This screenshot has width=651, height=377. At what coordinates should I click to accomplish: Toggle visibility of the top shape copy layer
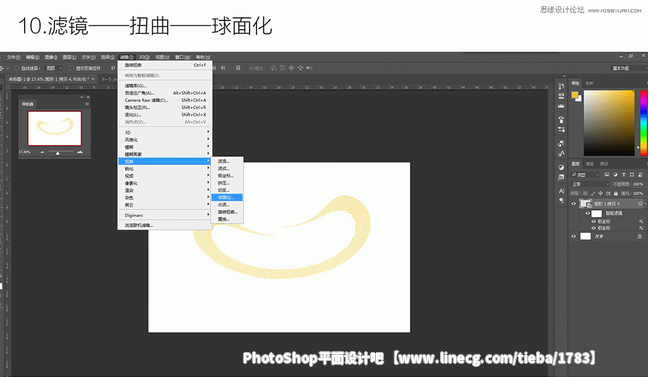point(574,203)
